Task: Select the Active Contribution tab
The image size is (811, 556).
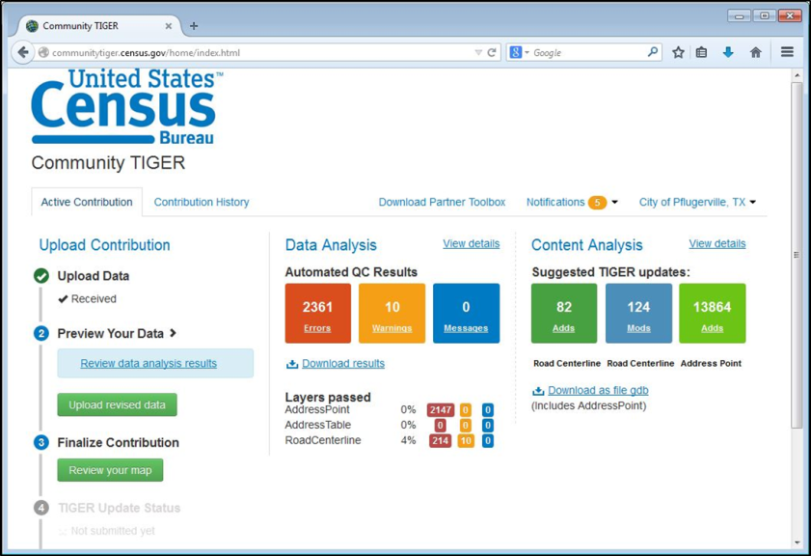Action: 87,202
